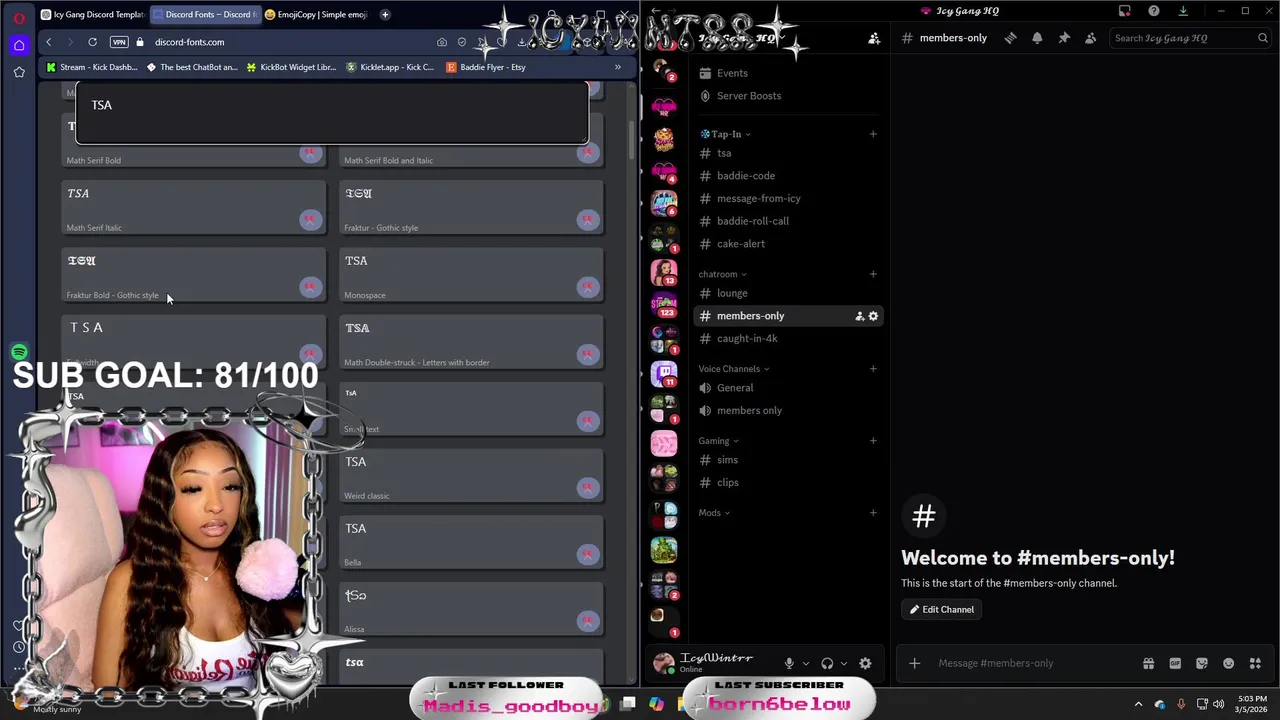Image resolution: width=1280 pixels, height=720 pixels.
Task: Search Icy Gang HQ search box
Action: coord(1190,38)
